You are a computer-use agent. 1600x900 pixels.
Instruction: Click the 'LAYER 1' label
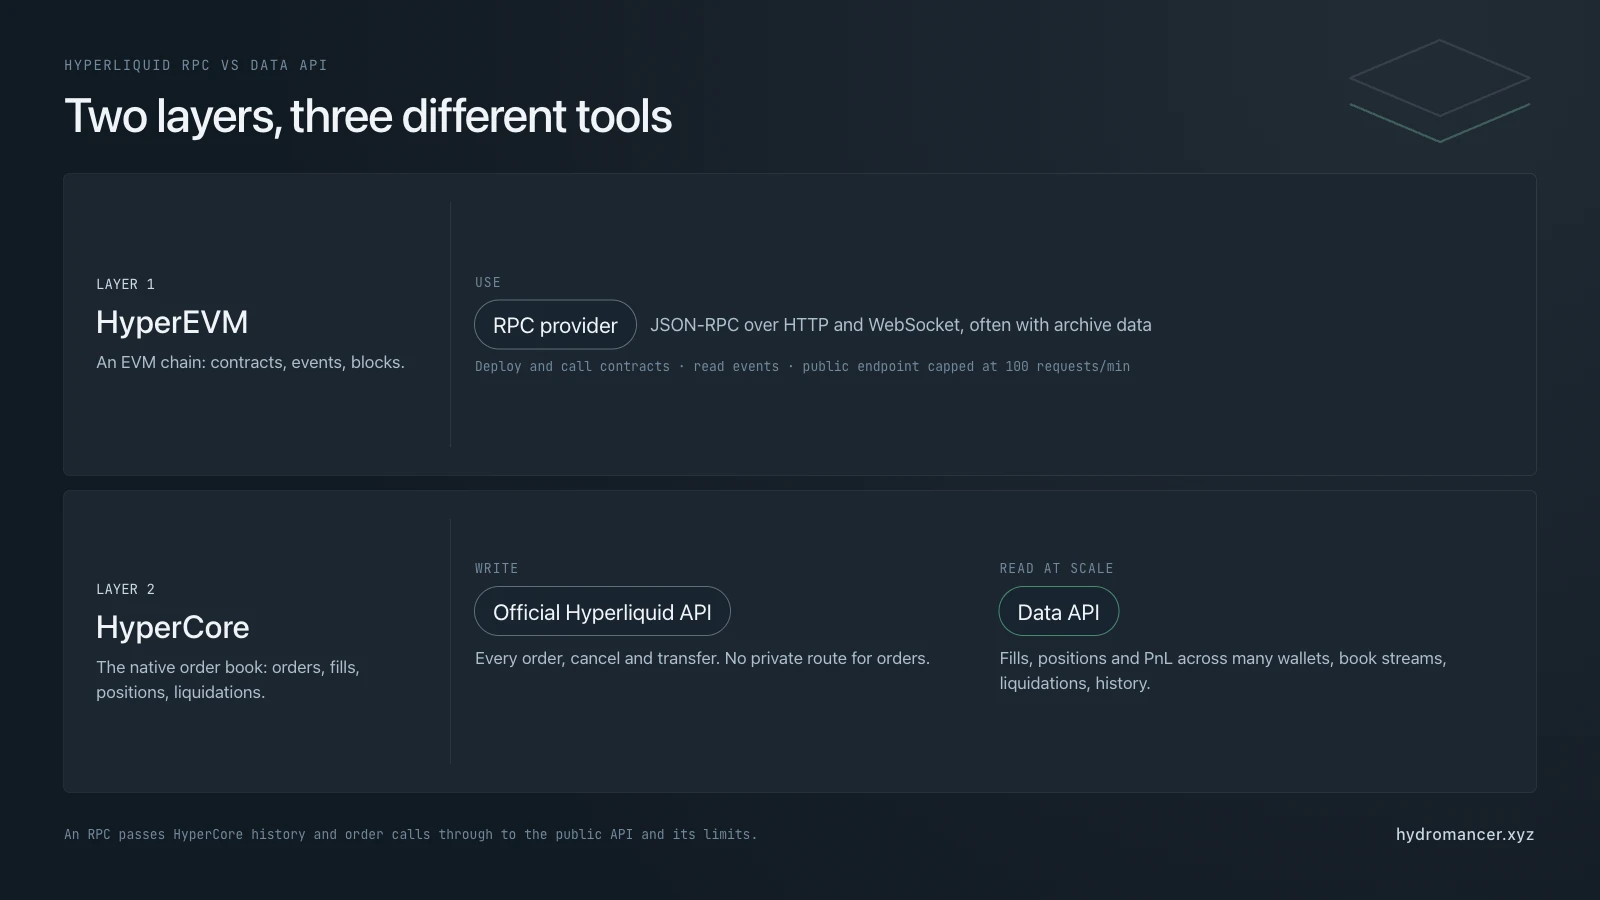125,284
